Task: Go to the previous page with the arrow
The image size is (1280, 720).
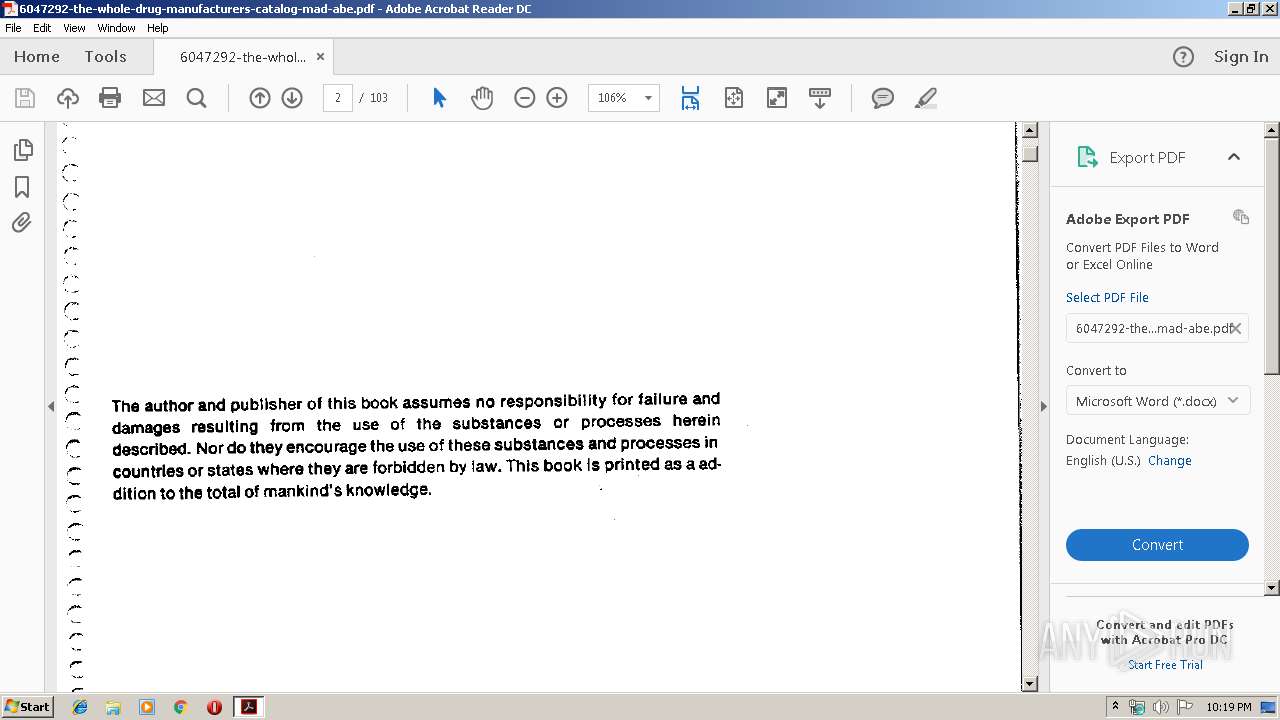Action: click(260, 98)
